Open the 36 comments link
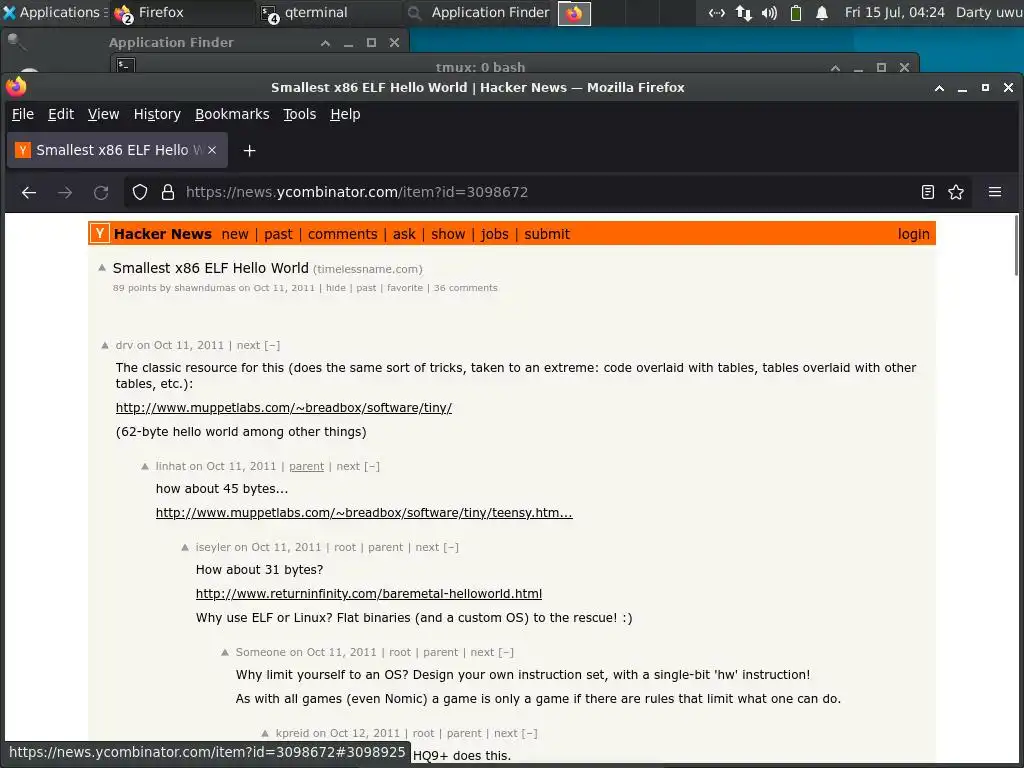Viewport: 1024px width, 768px height. [466, 288]
